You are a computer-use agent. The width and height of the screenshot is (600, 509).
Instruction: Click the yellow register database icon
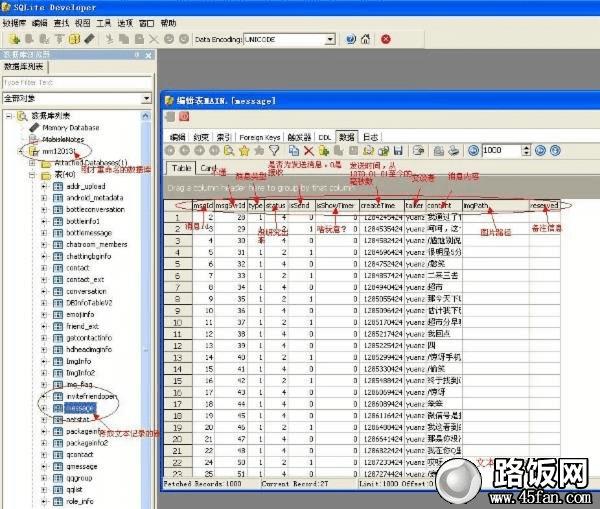(14, 39)
